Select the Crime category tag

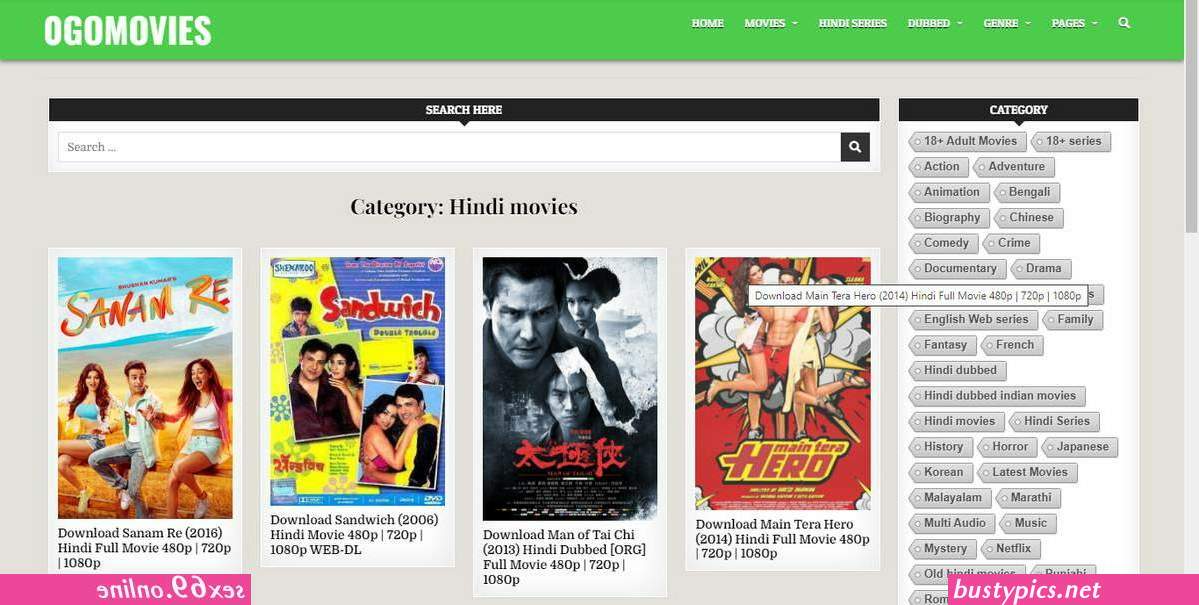1012,243
